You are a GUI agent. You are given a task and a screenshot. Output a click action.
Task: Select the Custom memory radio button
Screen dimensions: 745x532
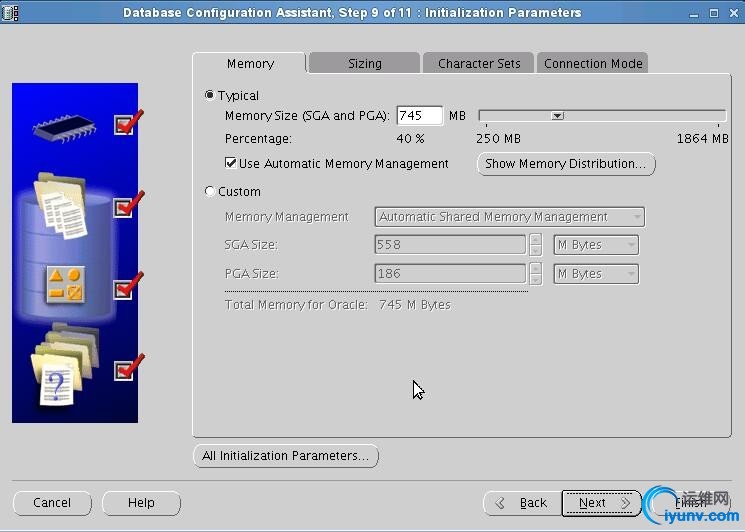coord(209,191)
